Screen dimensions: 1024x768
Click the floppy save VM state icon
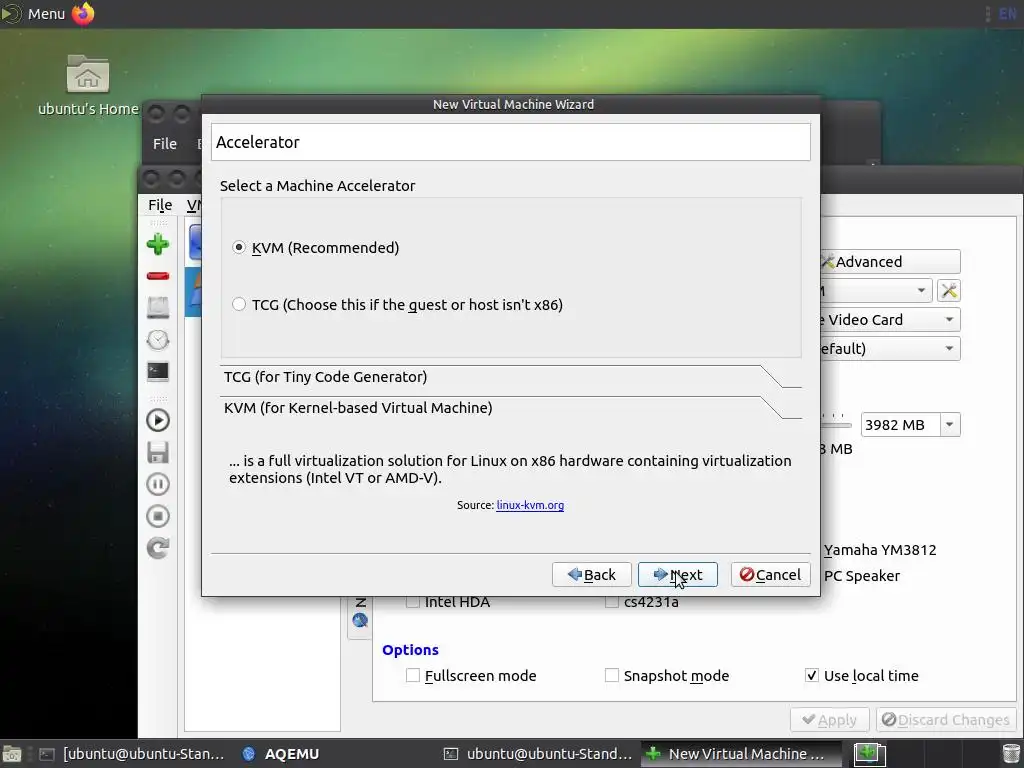point(157,452)
